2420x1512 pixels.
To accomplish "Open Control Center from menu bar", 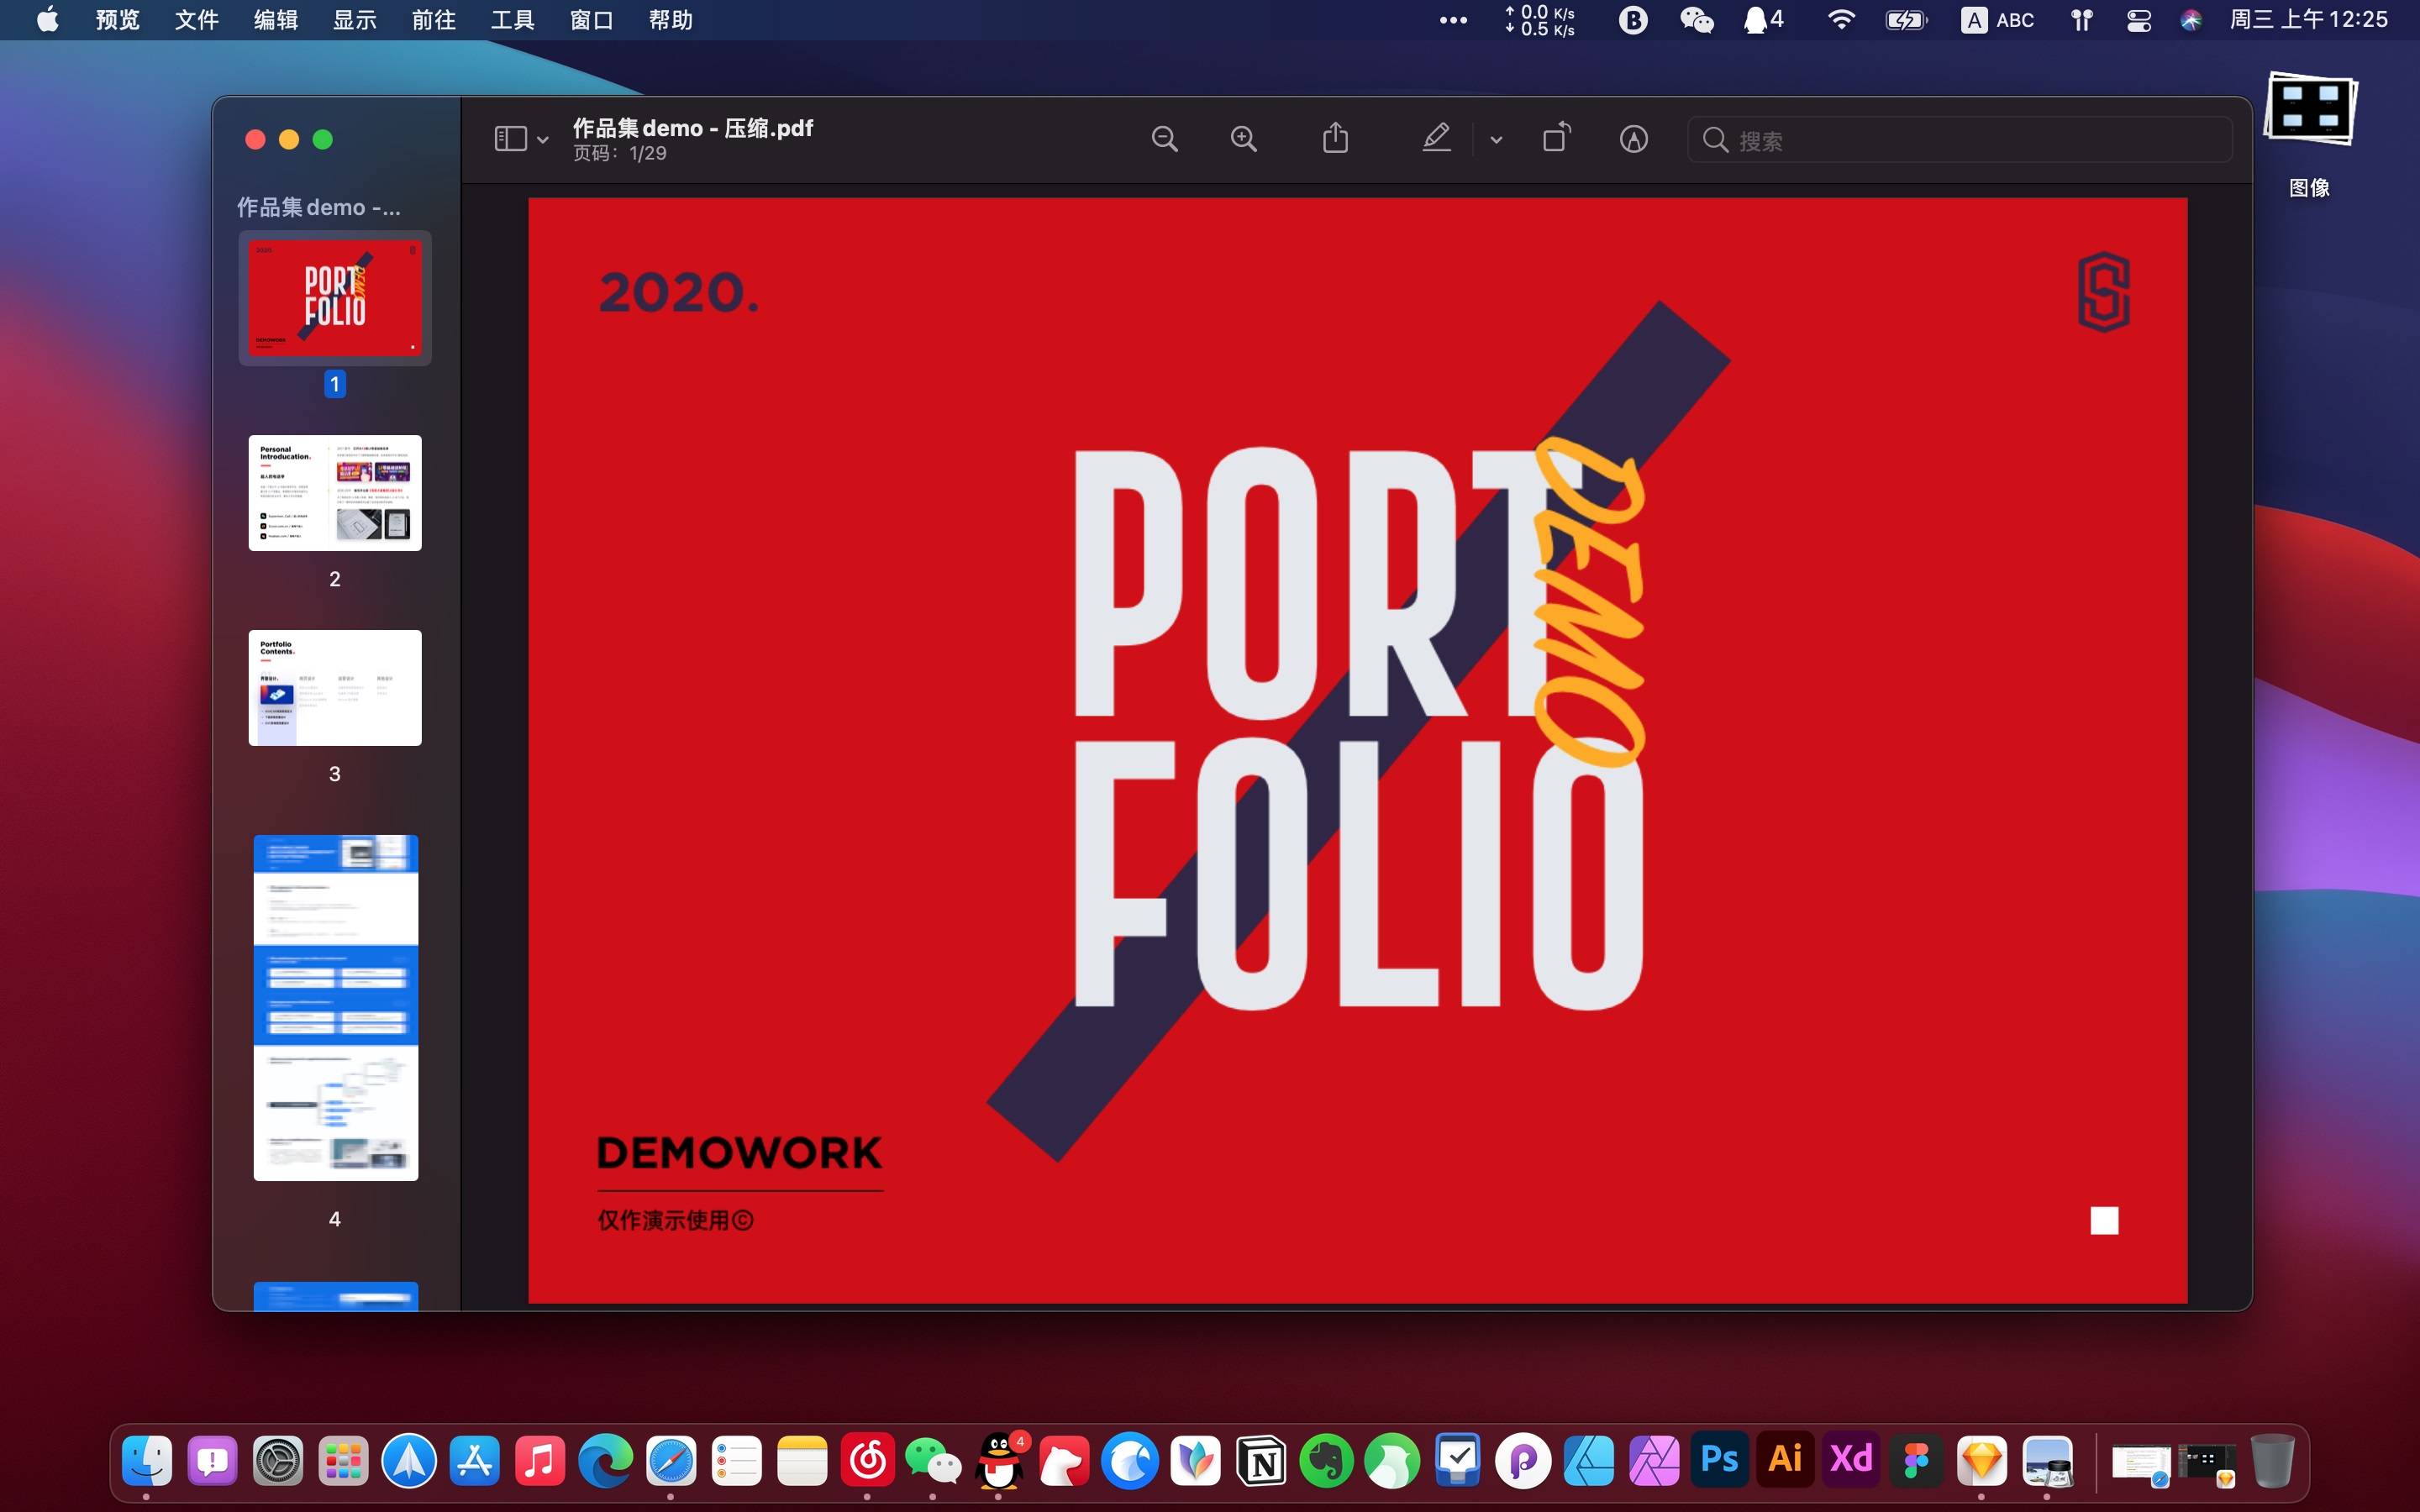I will point(2139,20).
